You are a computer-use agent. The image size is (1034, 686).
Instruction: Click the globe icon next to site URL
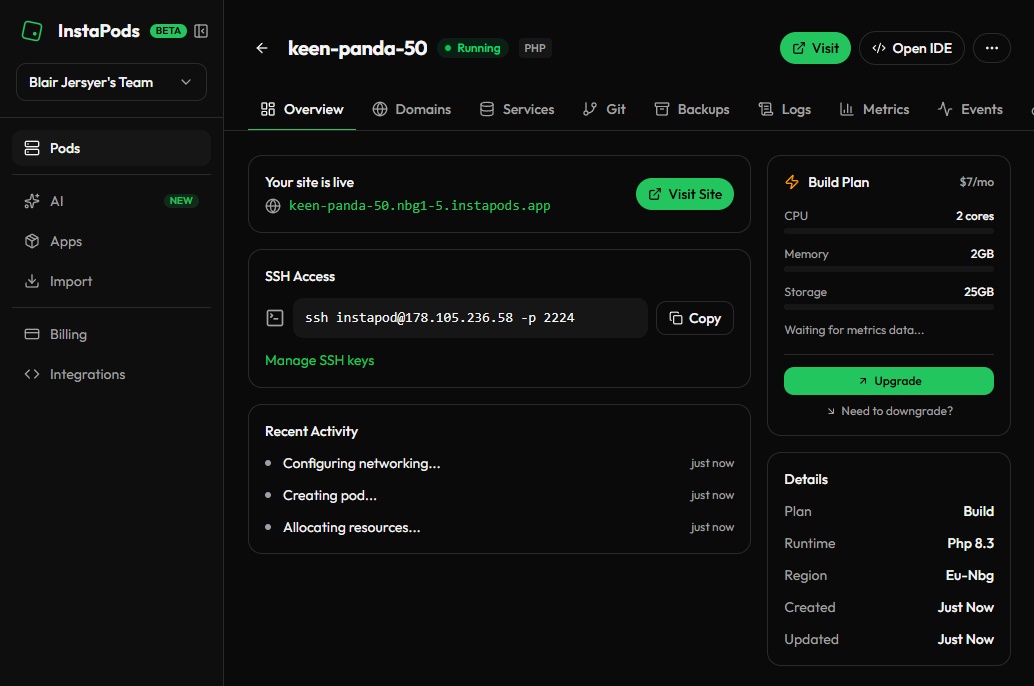pyautogui.click(x=273, y=206)
